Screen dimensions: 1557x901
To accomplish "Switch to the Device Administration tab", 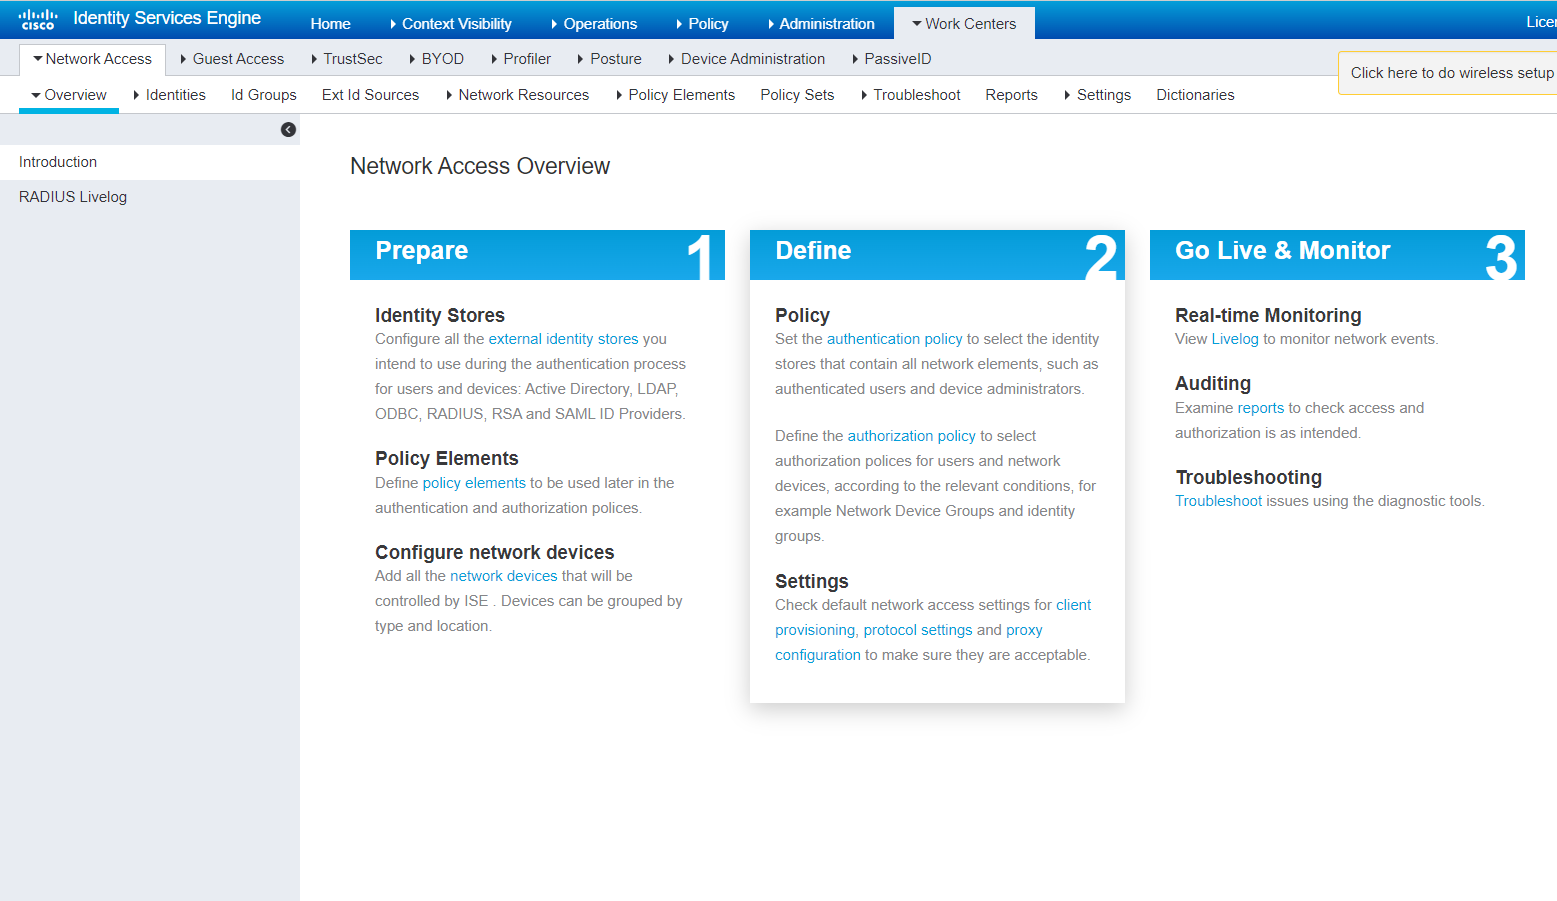I will tap(752, 58).
